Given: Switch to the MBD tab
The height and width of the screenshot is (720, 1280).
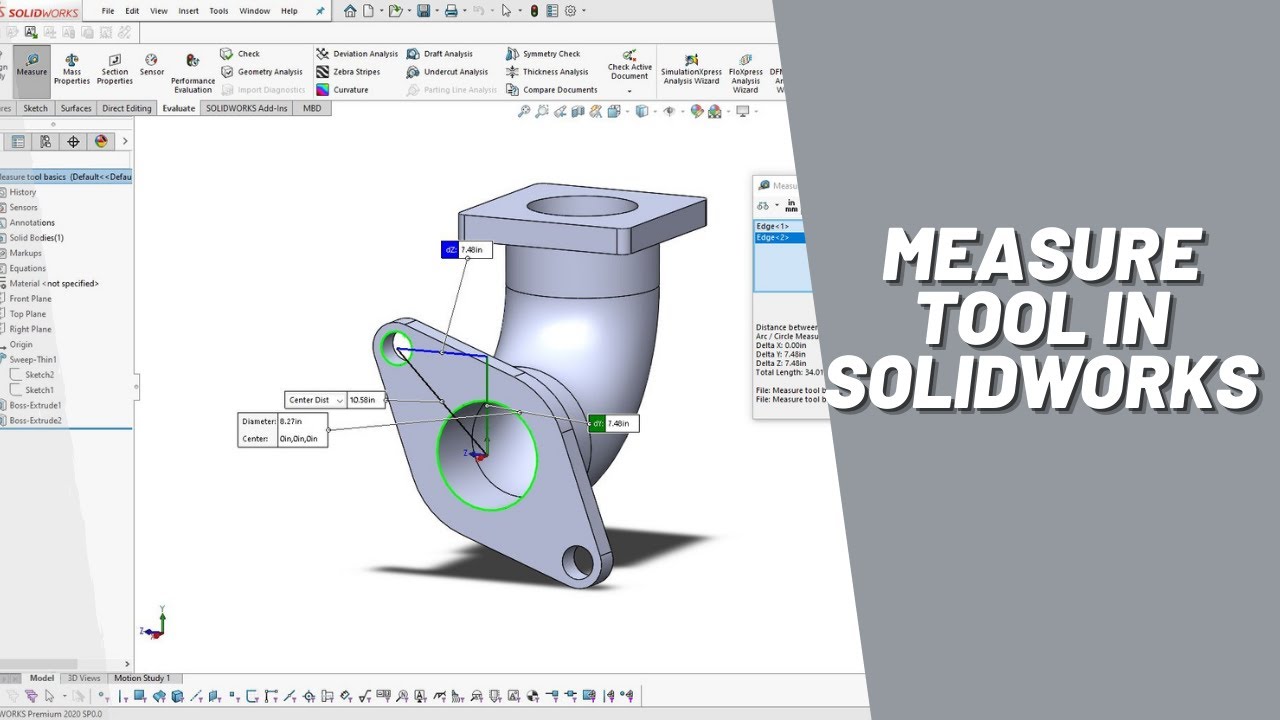Looking at the screenshot, I should 312,108.
